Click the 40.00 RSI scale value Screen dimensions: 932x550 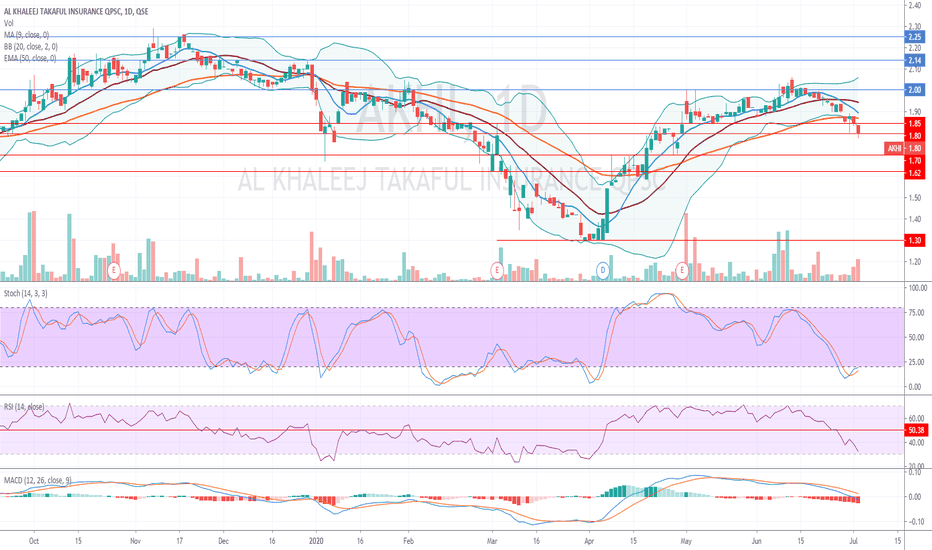(916, 443)
